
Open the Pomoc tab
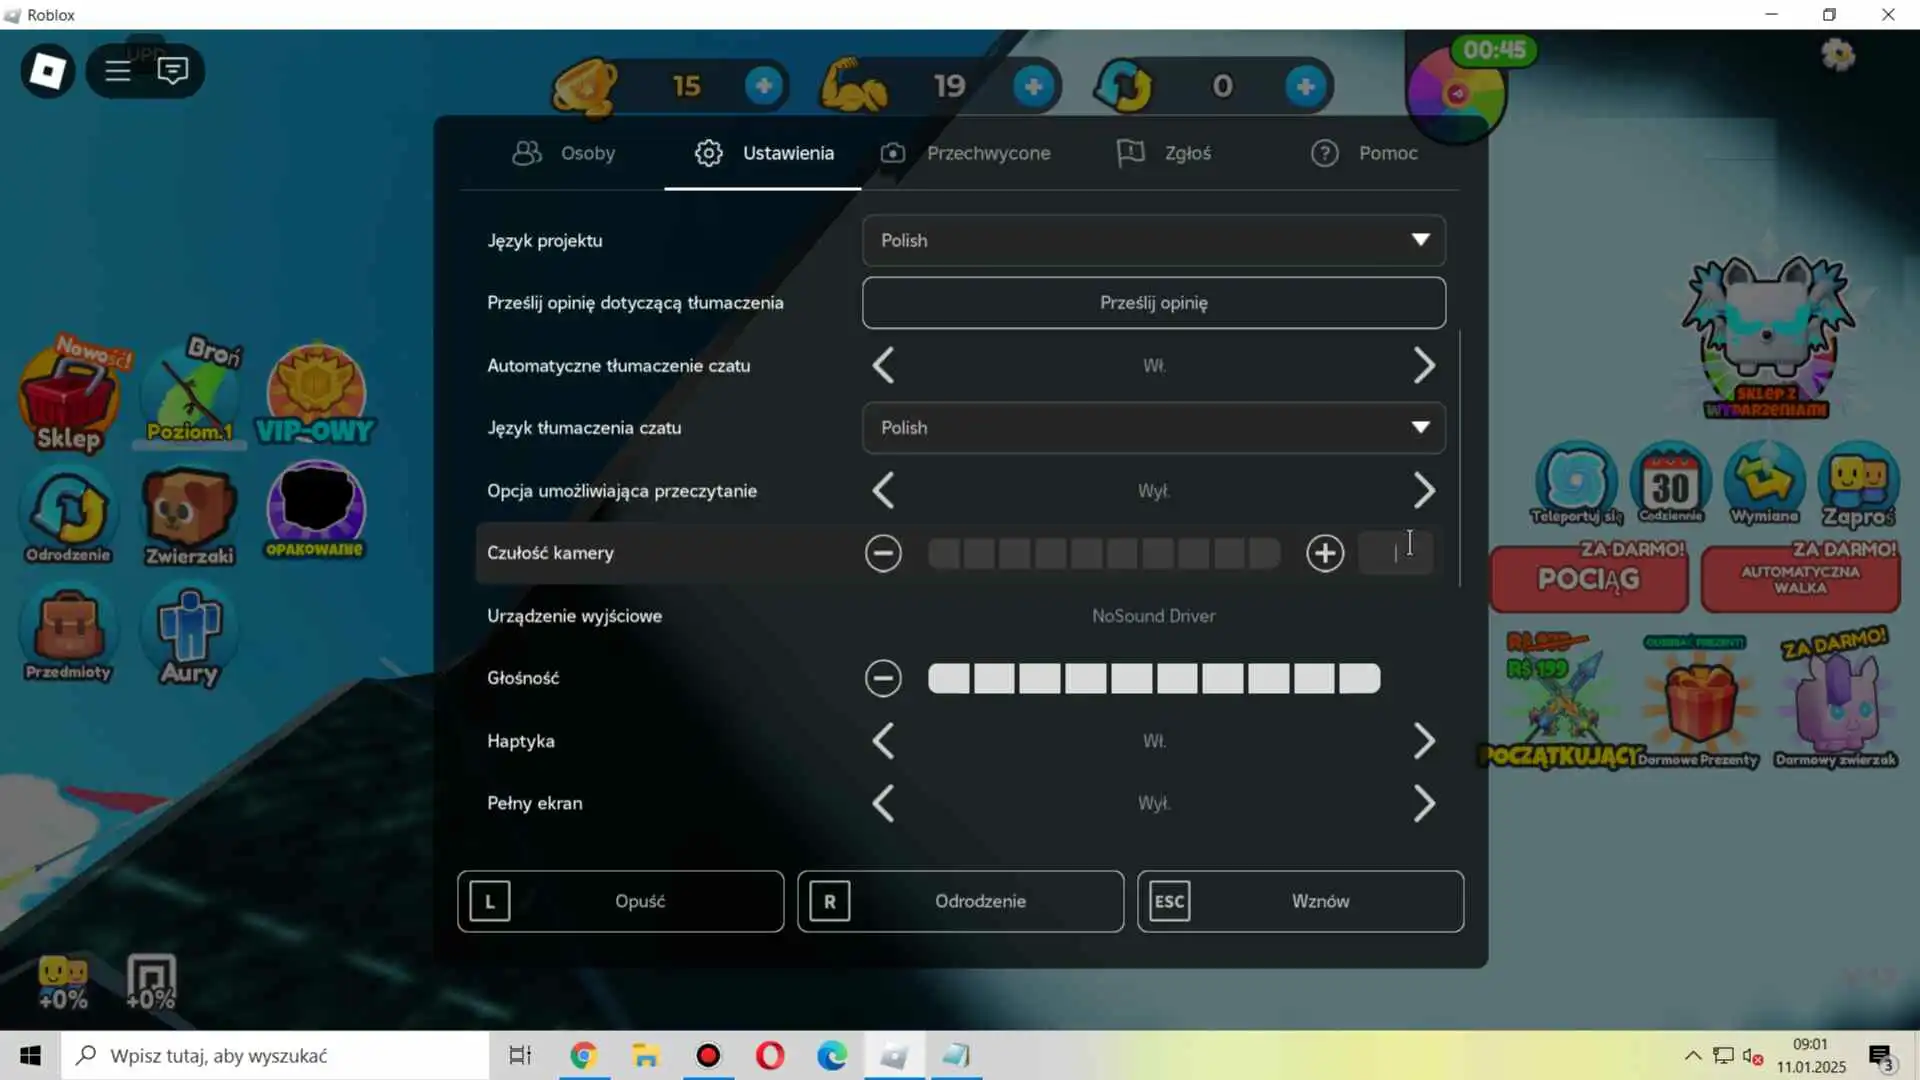1365,154
